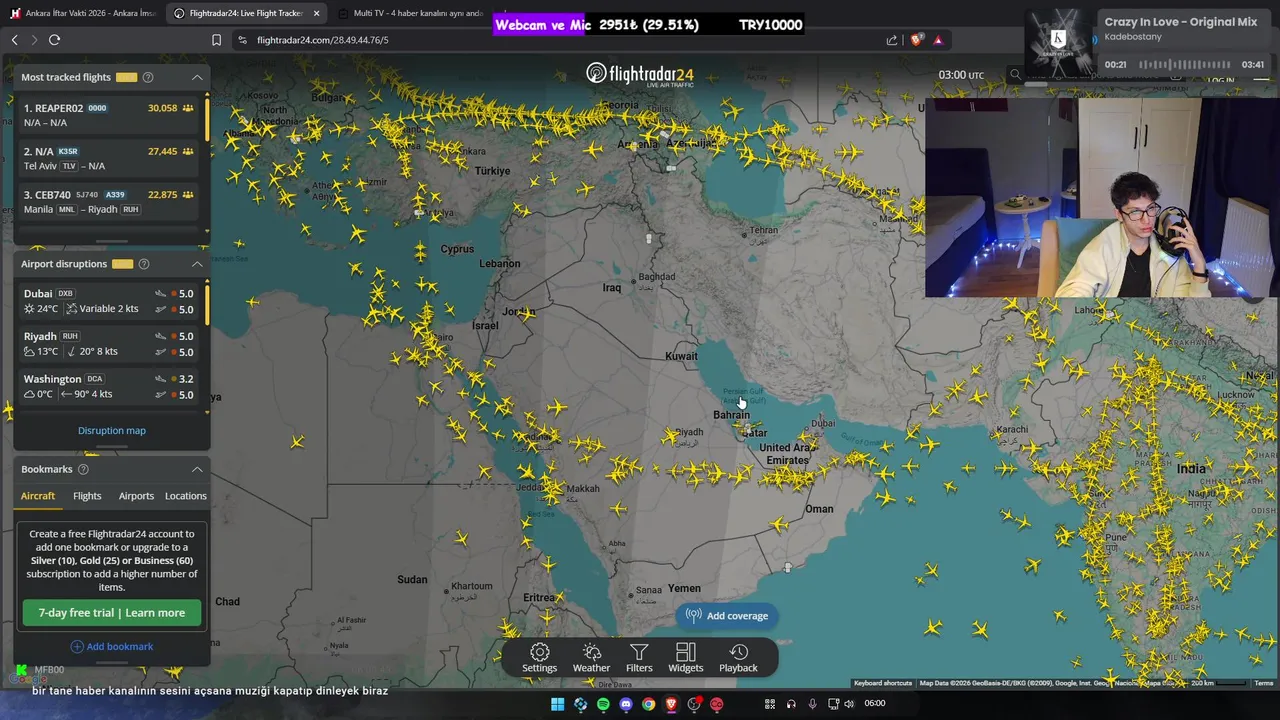The width and height of the screenshot is (1280, 720).
Task: Go back in the browser
Action: tap(15, 40)
